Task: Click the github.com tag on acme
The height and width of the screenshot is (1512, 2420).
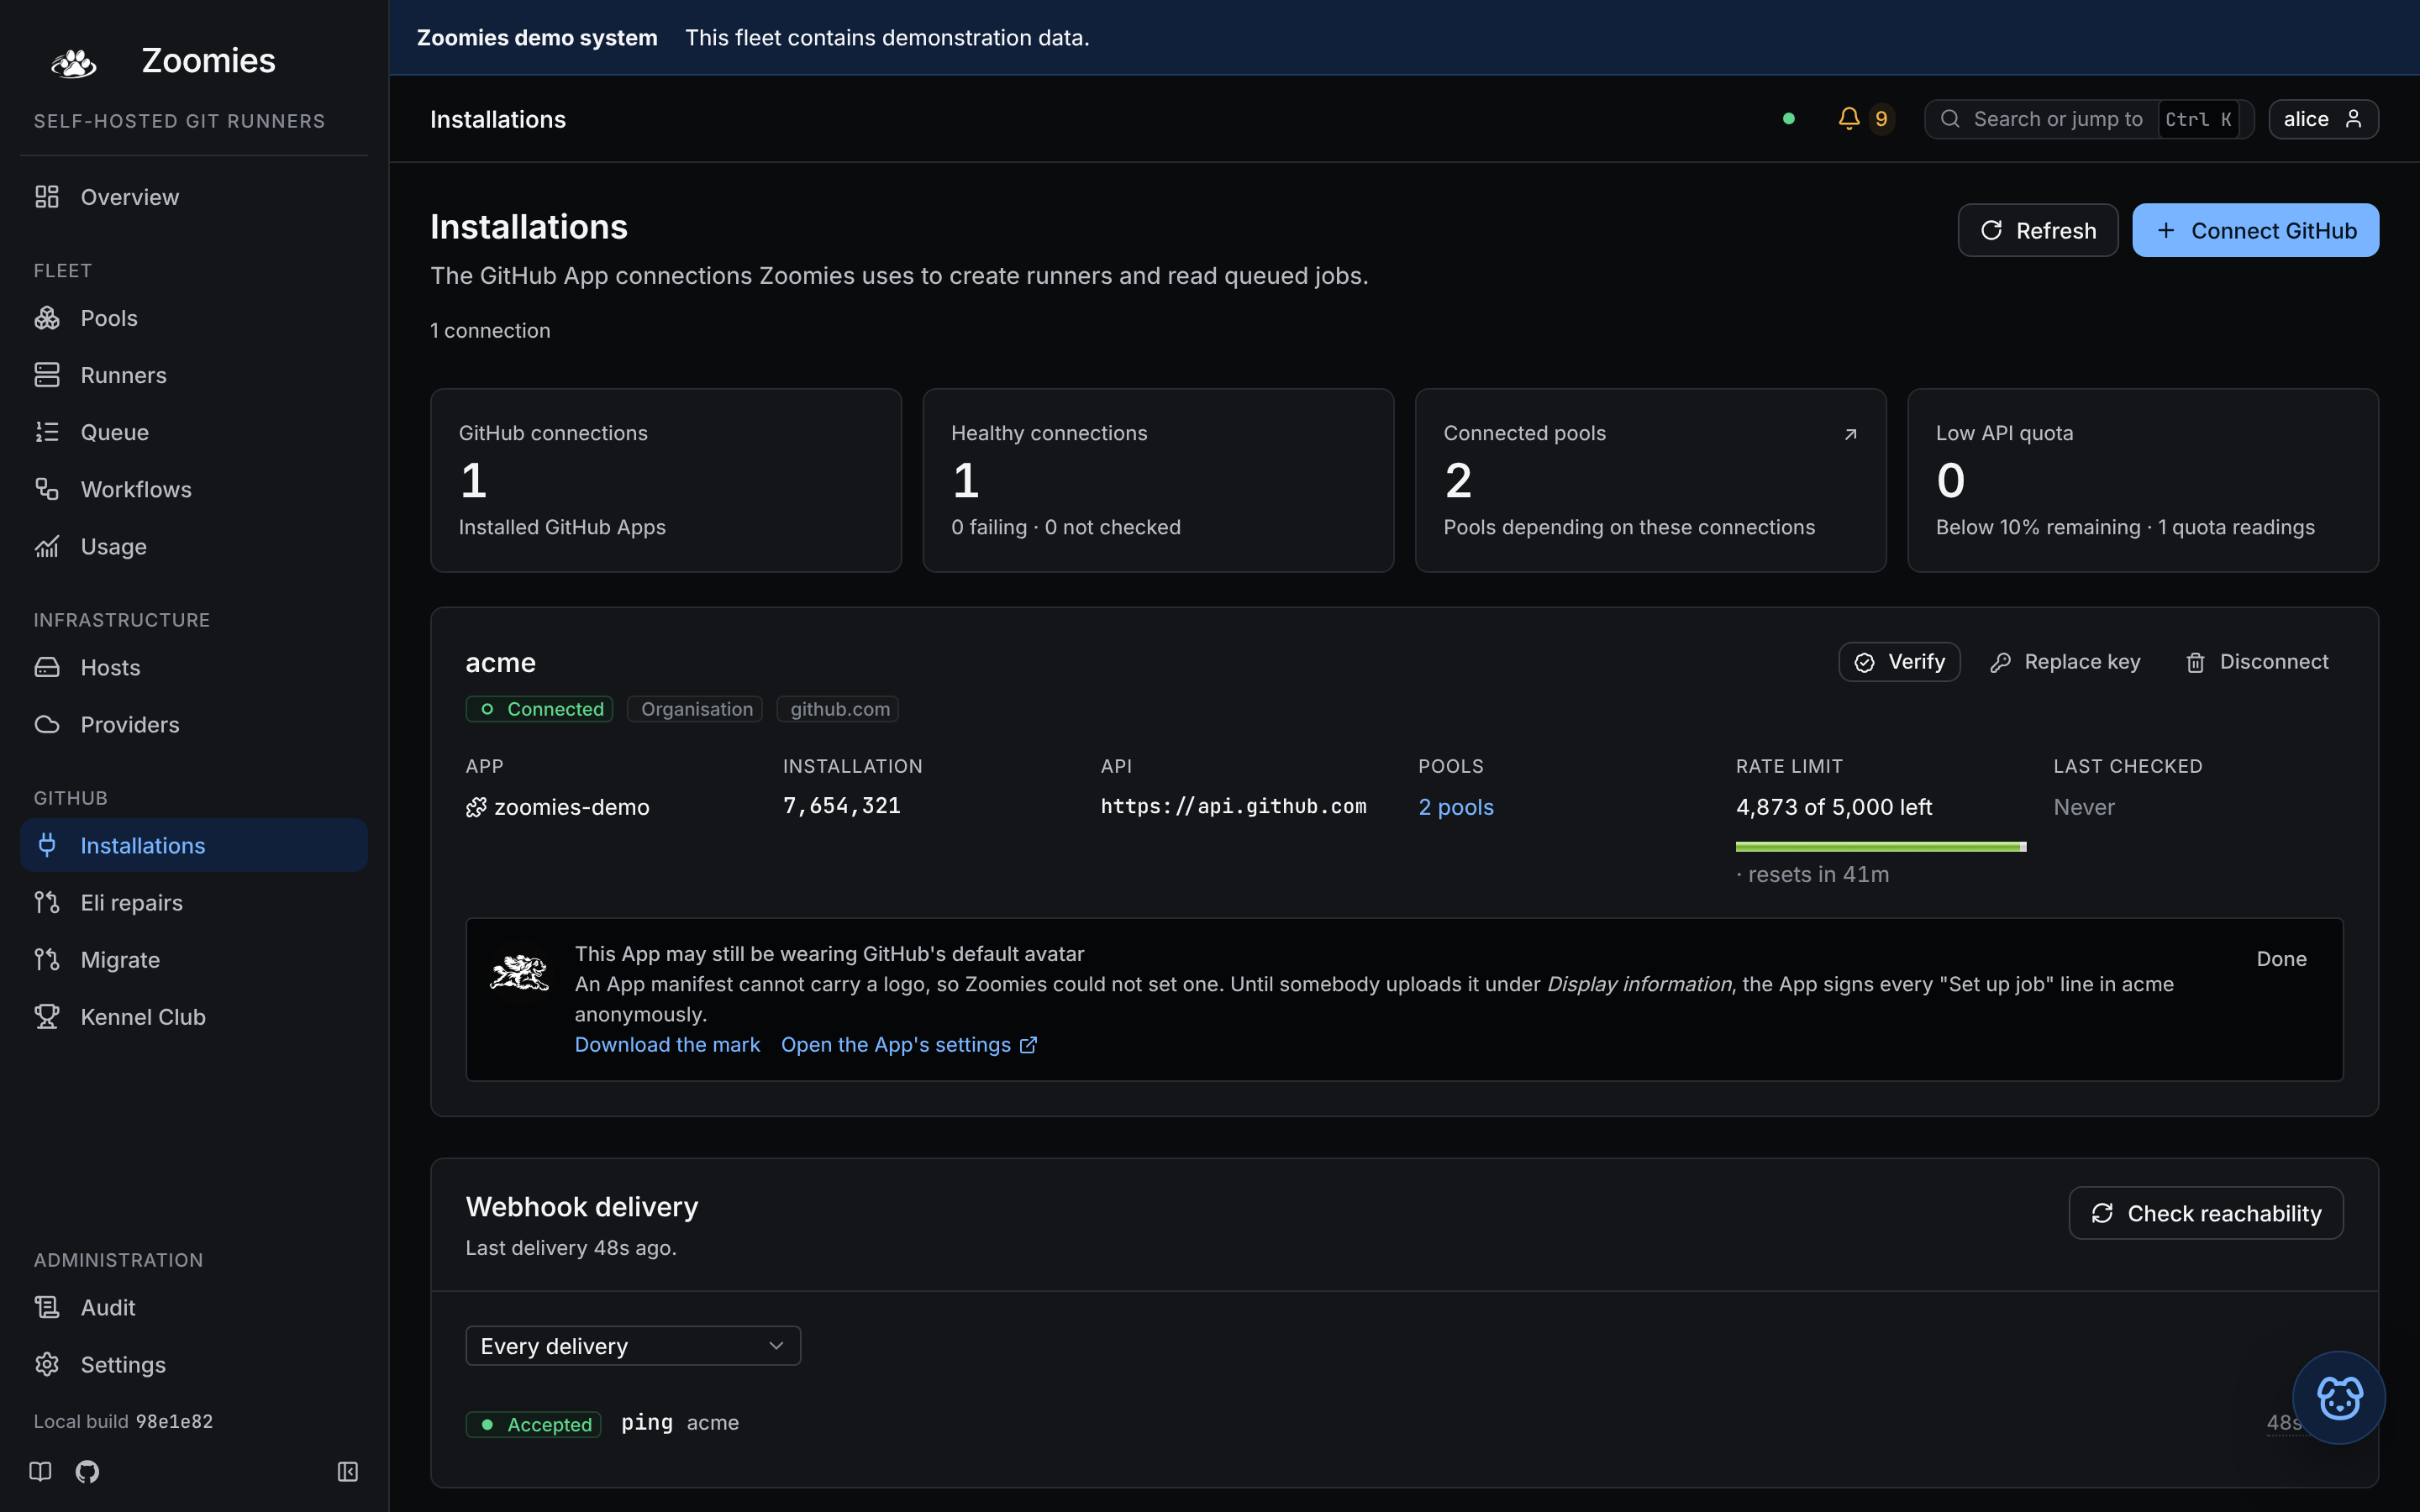Action: pos(838,709)
